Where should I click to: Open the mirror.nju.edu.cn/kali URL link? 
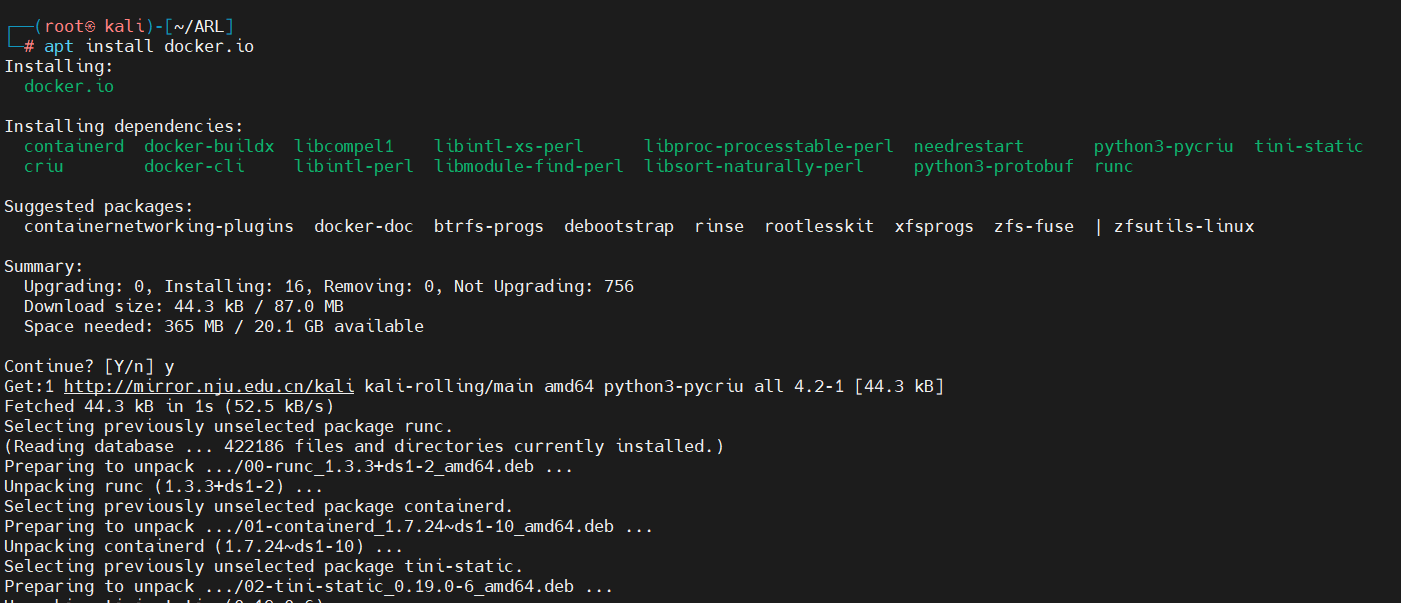209,386
